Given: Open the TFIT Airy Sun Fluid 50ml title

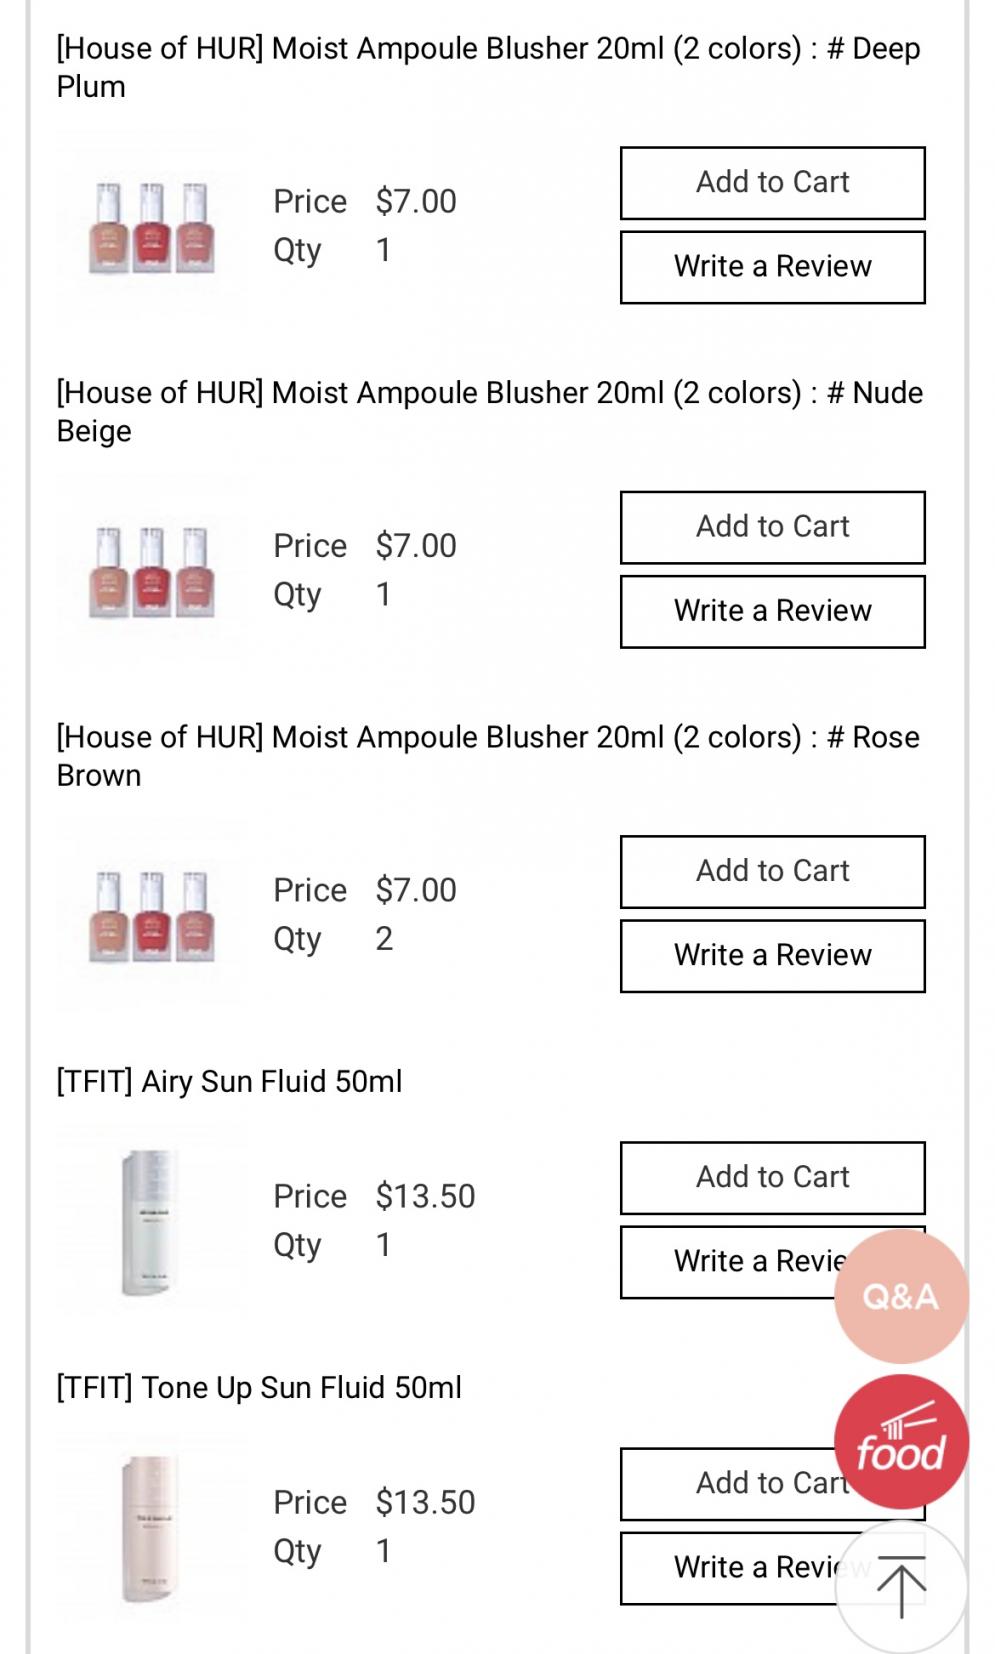Looking at the screenshot, I should 230,1082.
